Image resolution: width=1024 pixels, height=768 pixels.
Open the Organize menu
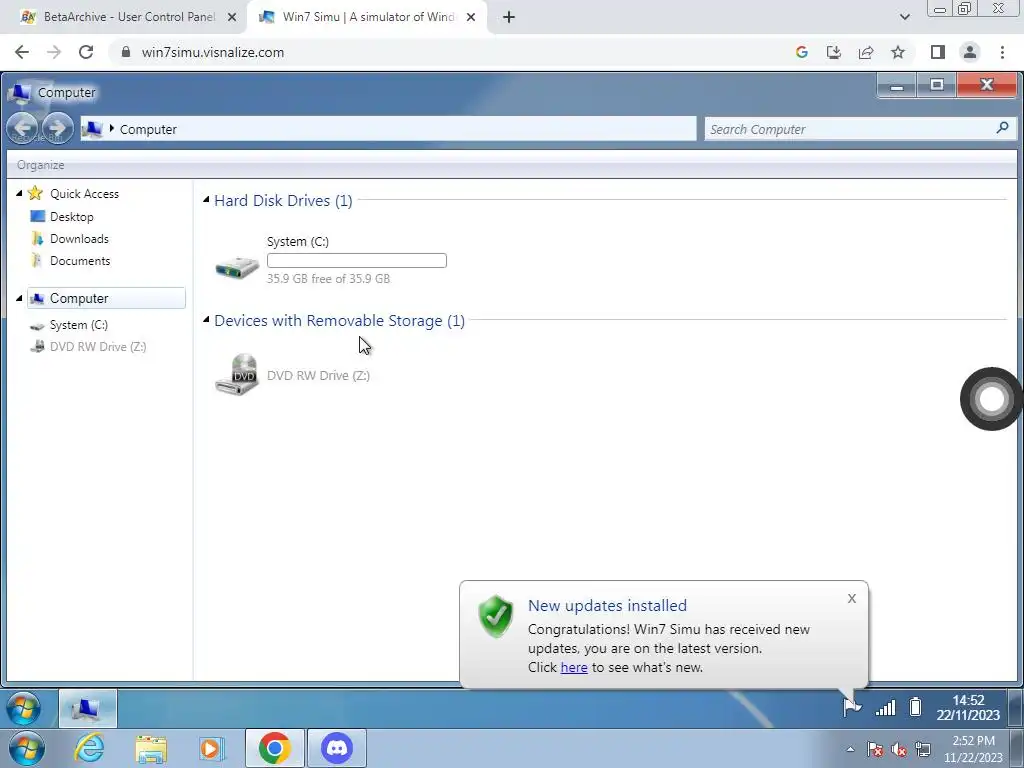(40, 165)
